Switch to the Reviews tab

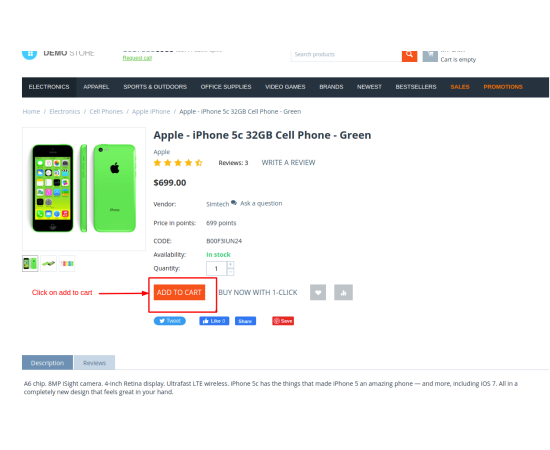coord(94,363)
